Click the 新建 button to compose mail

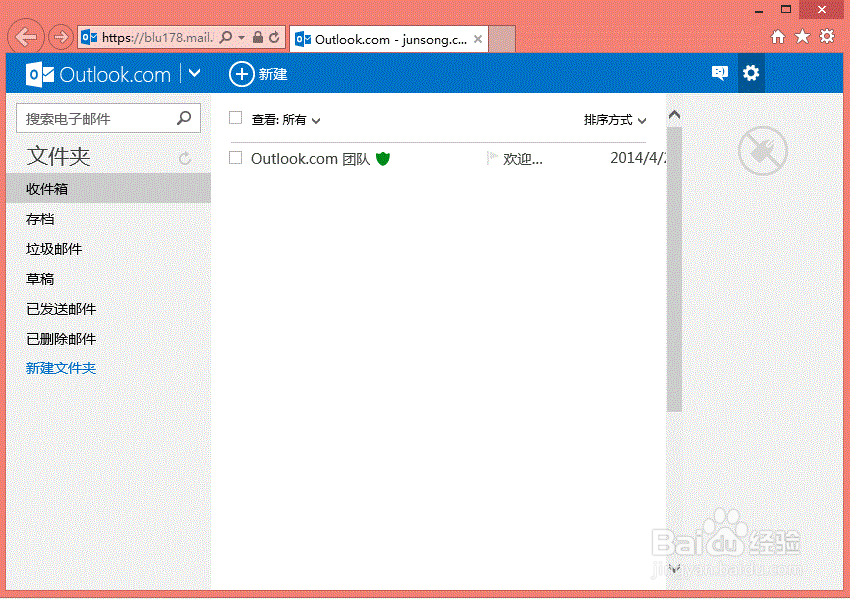[258, 73]
